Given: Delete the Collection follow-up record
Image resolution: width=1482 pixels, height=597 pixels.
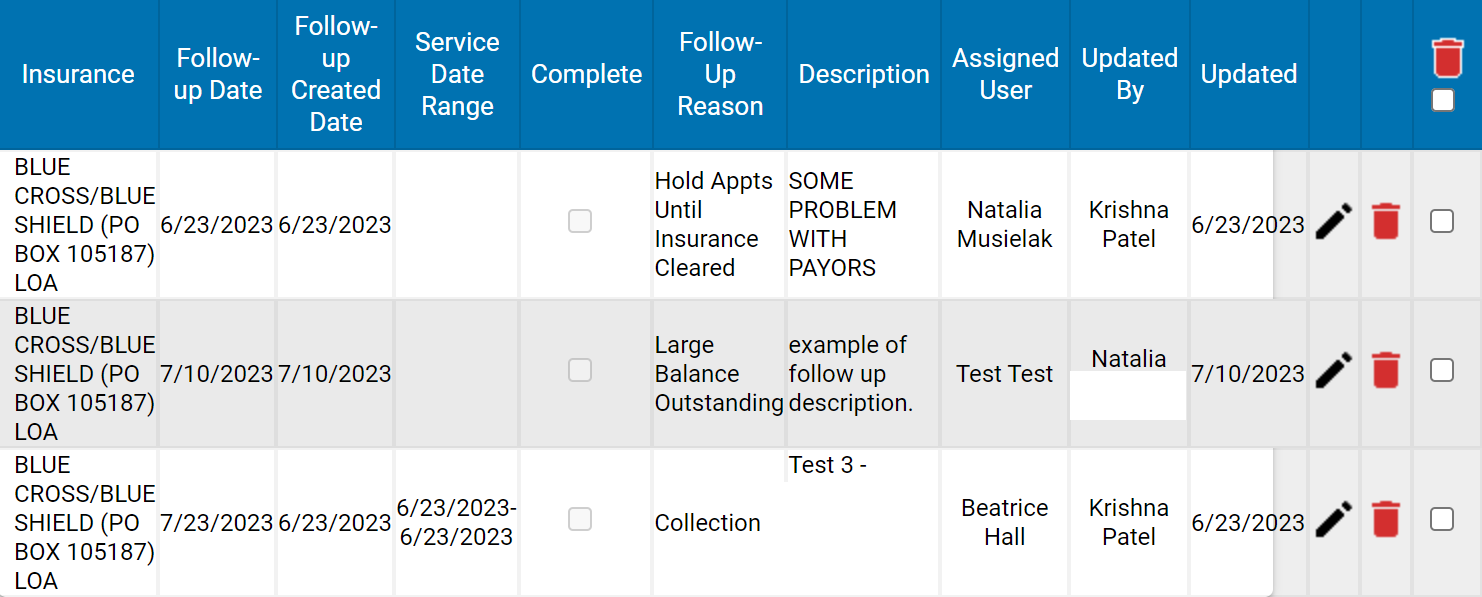Looking at the screenshot, I should (1385, 519).
